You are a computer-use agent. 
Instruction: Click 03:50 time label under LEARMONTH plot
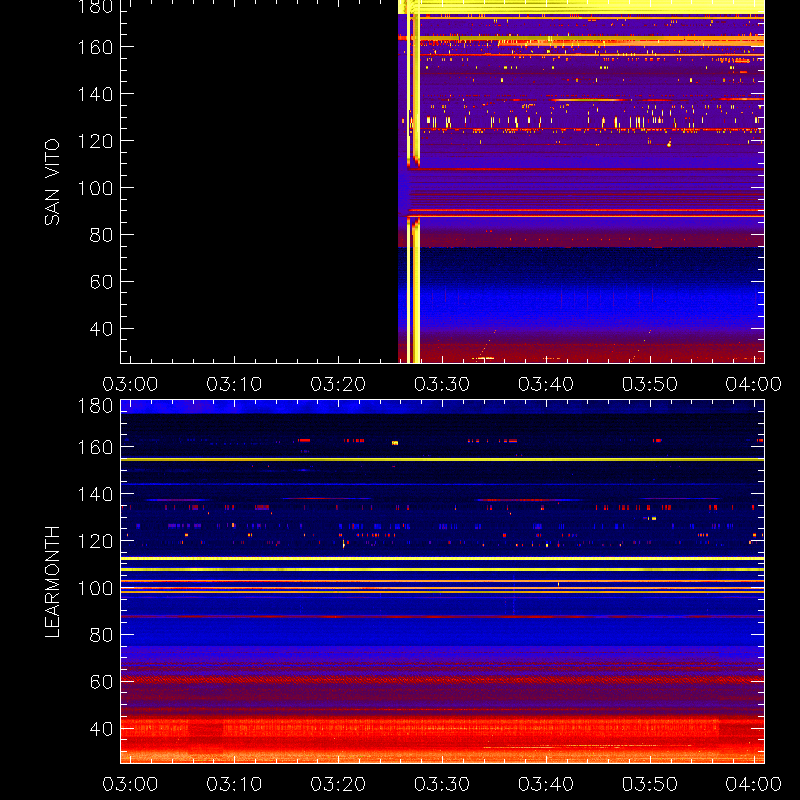tap(649, 784)
